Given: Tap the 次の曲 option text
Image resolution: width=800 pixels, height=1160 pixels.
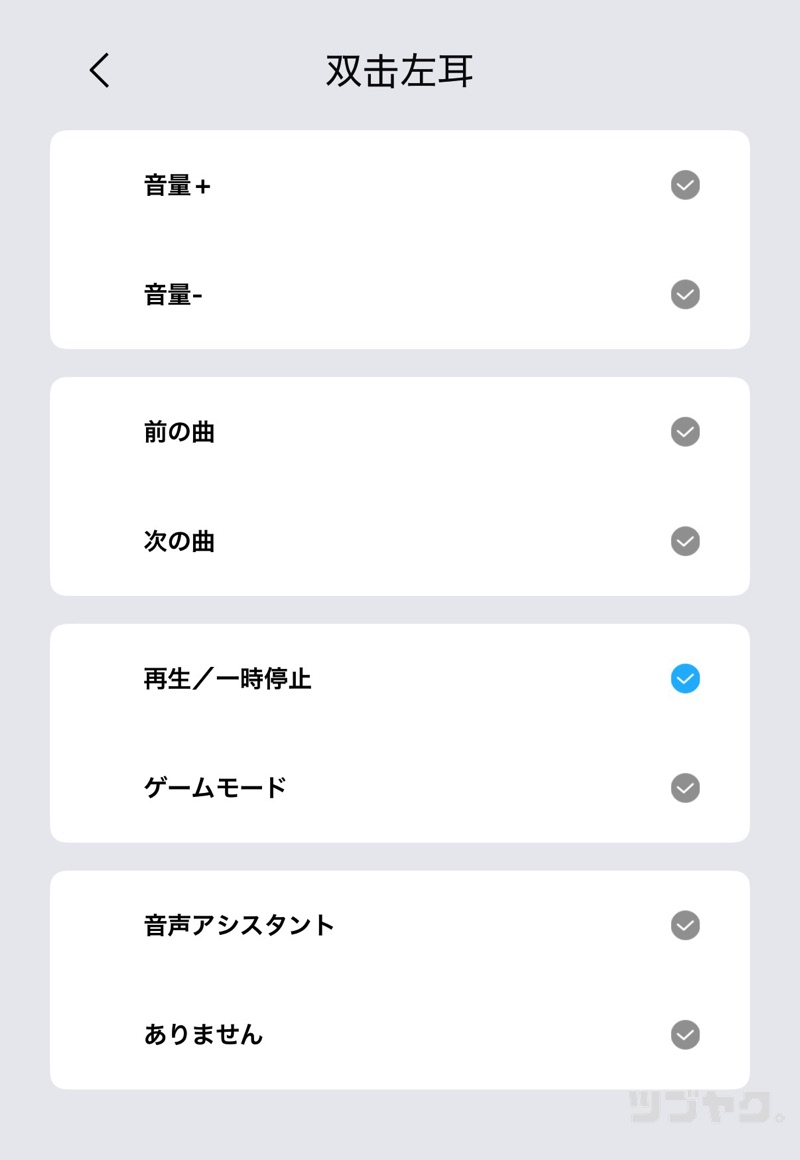Looking at the screenshot, I should pos(179,542).
